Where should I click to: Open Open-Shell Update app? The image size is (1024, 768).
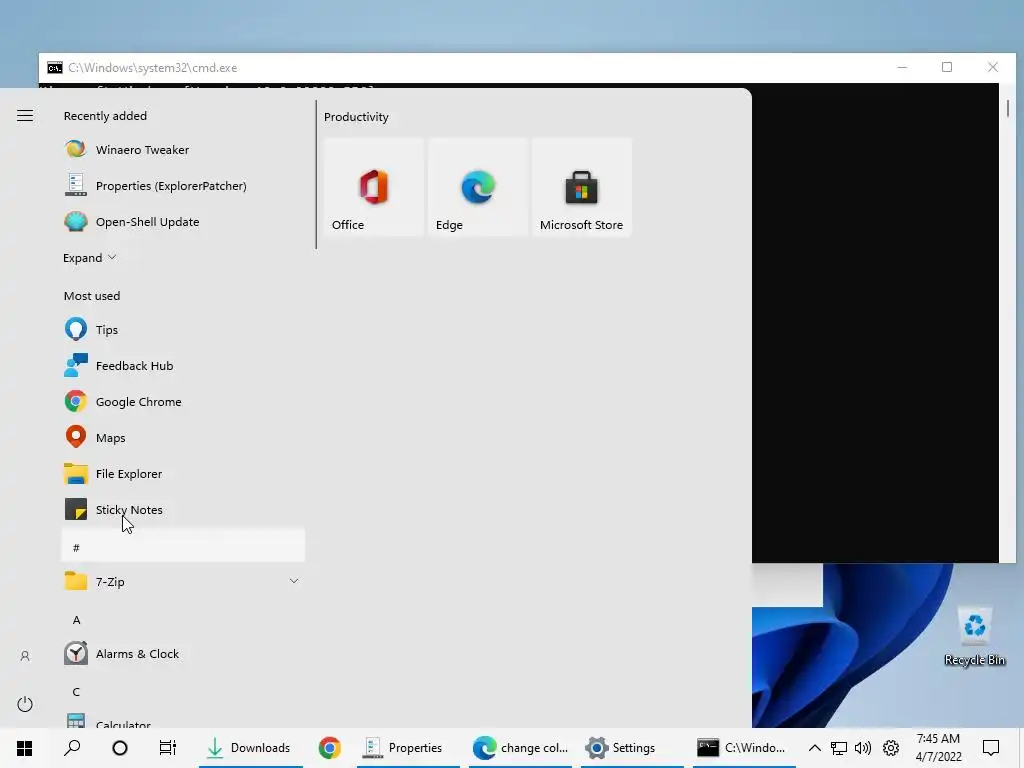coord(183,221)
